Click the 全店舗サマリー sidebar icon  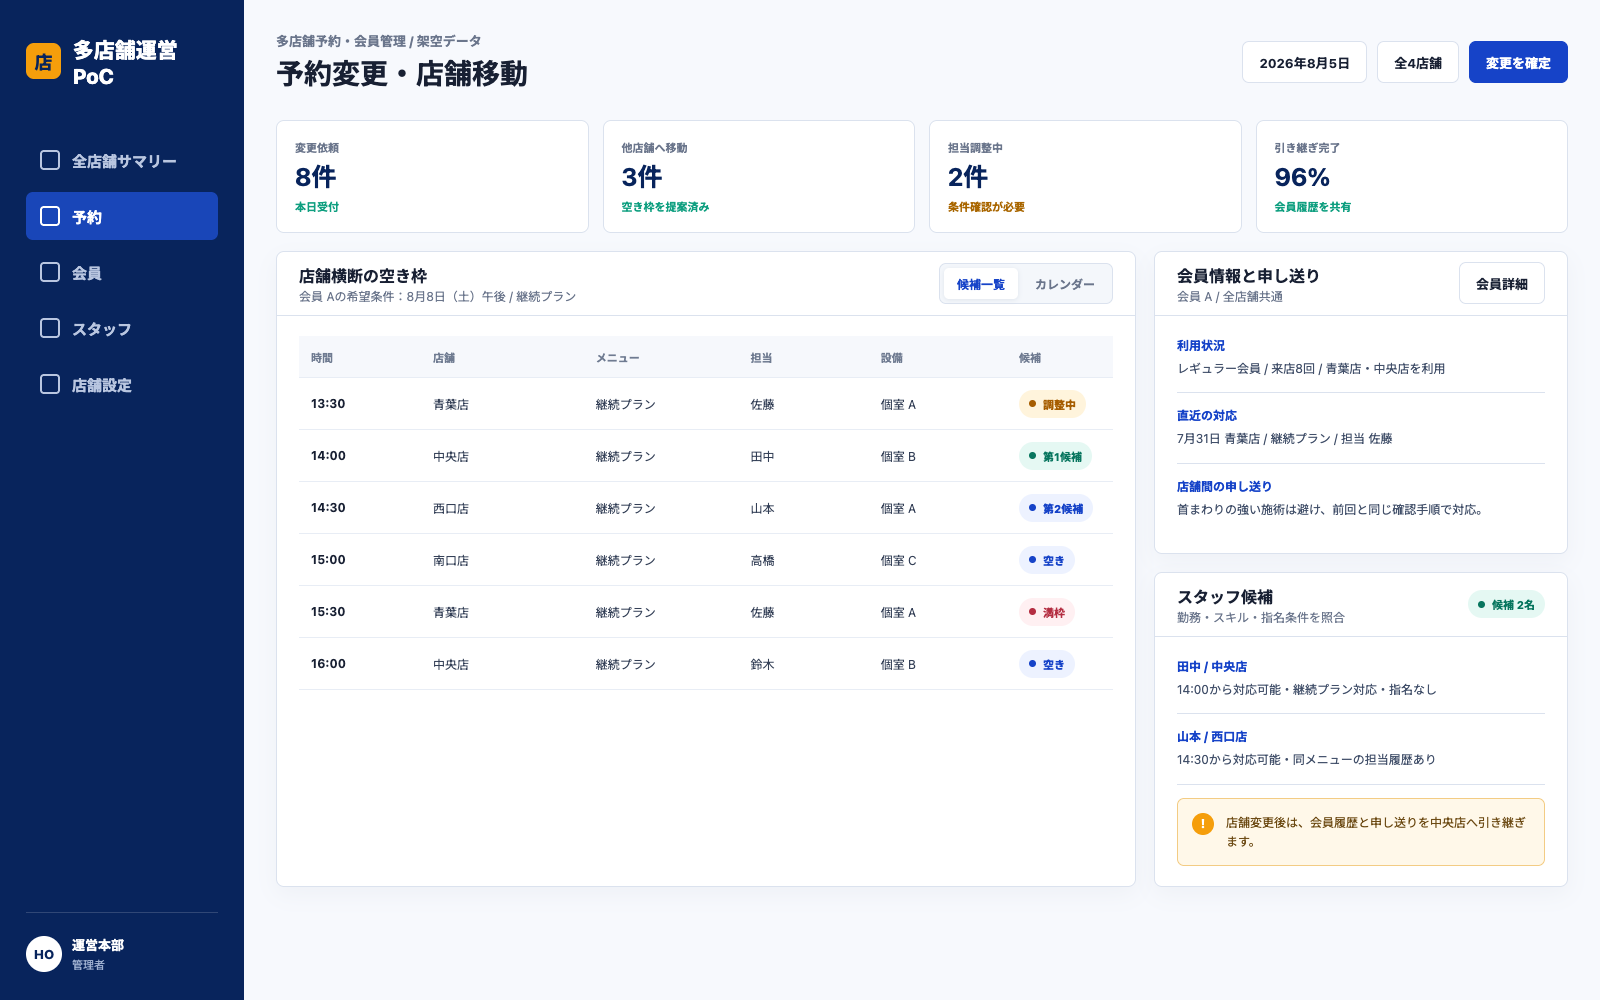[50, 160]
